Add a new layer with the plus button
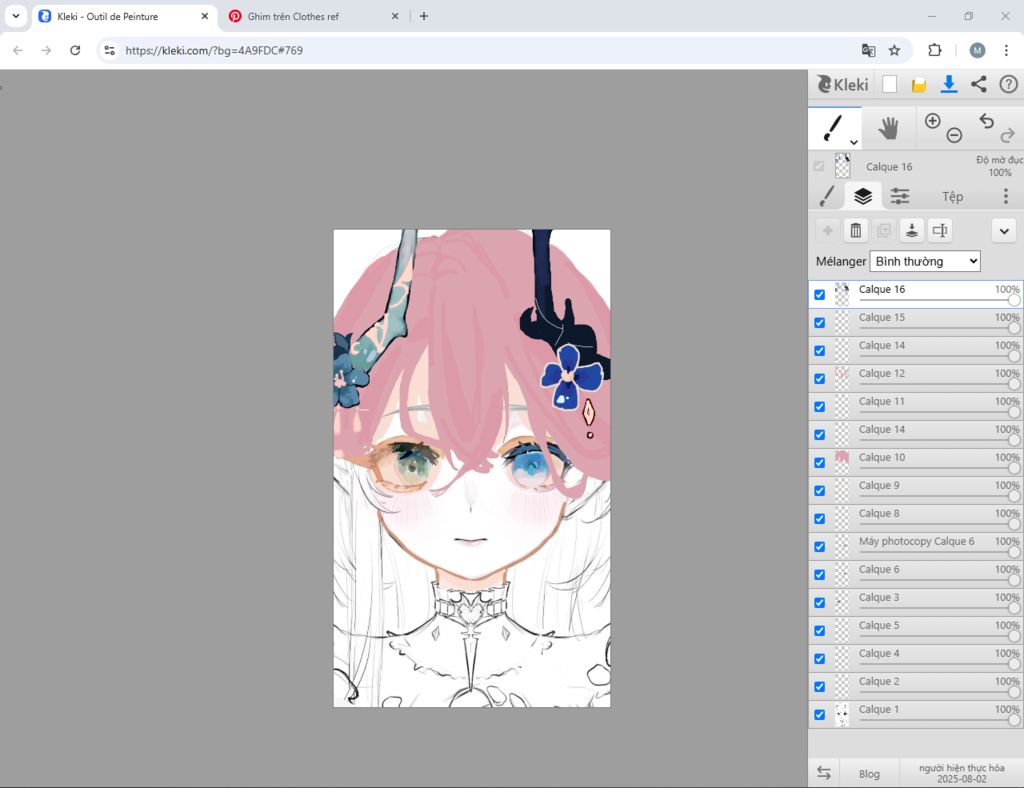 pos(827,230)
